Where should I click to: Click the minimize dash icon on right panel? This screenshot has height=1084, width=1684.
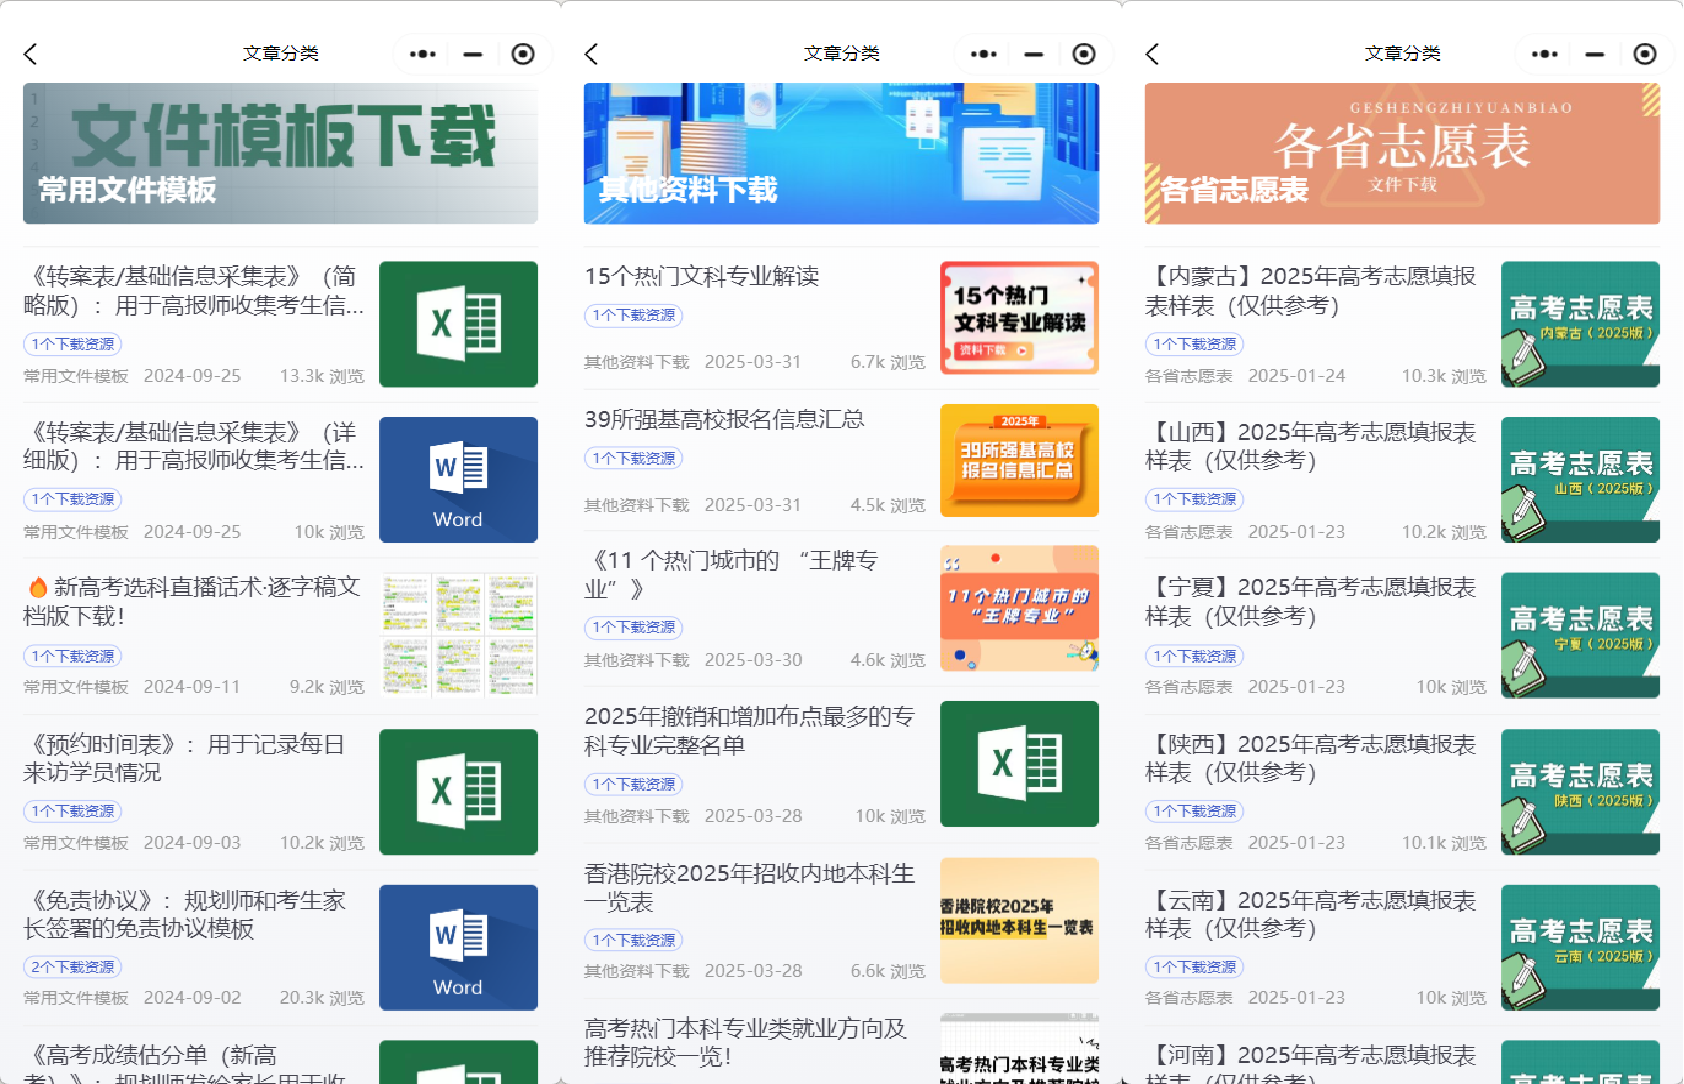click(x=1594, y=54)
